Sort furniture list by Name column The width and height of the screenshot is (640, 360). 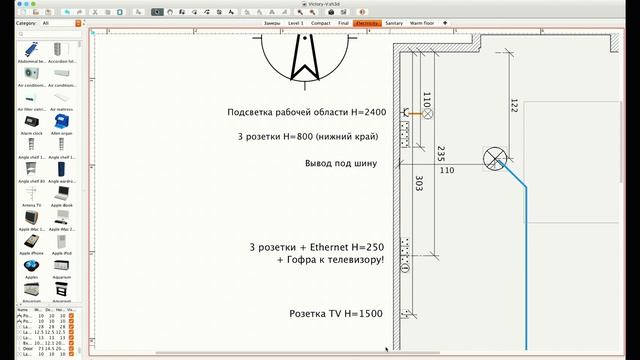pyautogui.click(x=24, y=310)
